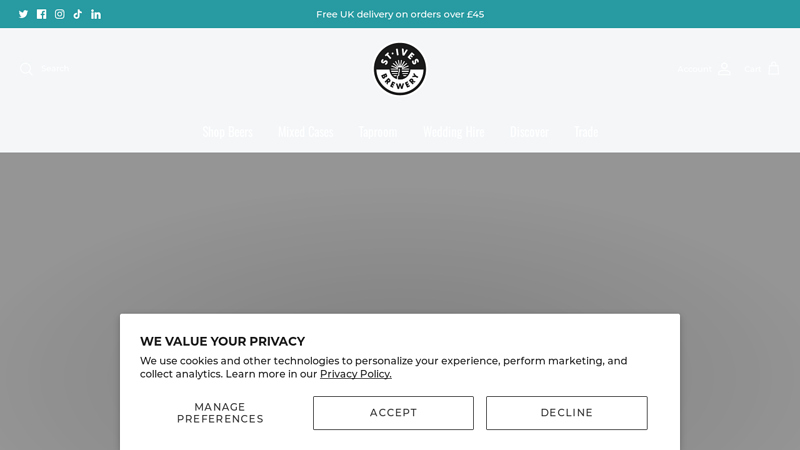Open Manage Preferences for cookies
Viewport: 800px width, 450px height.
[x=220, y=413]
